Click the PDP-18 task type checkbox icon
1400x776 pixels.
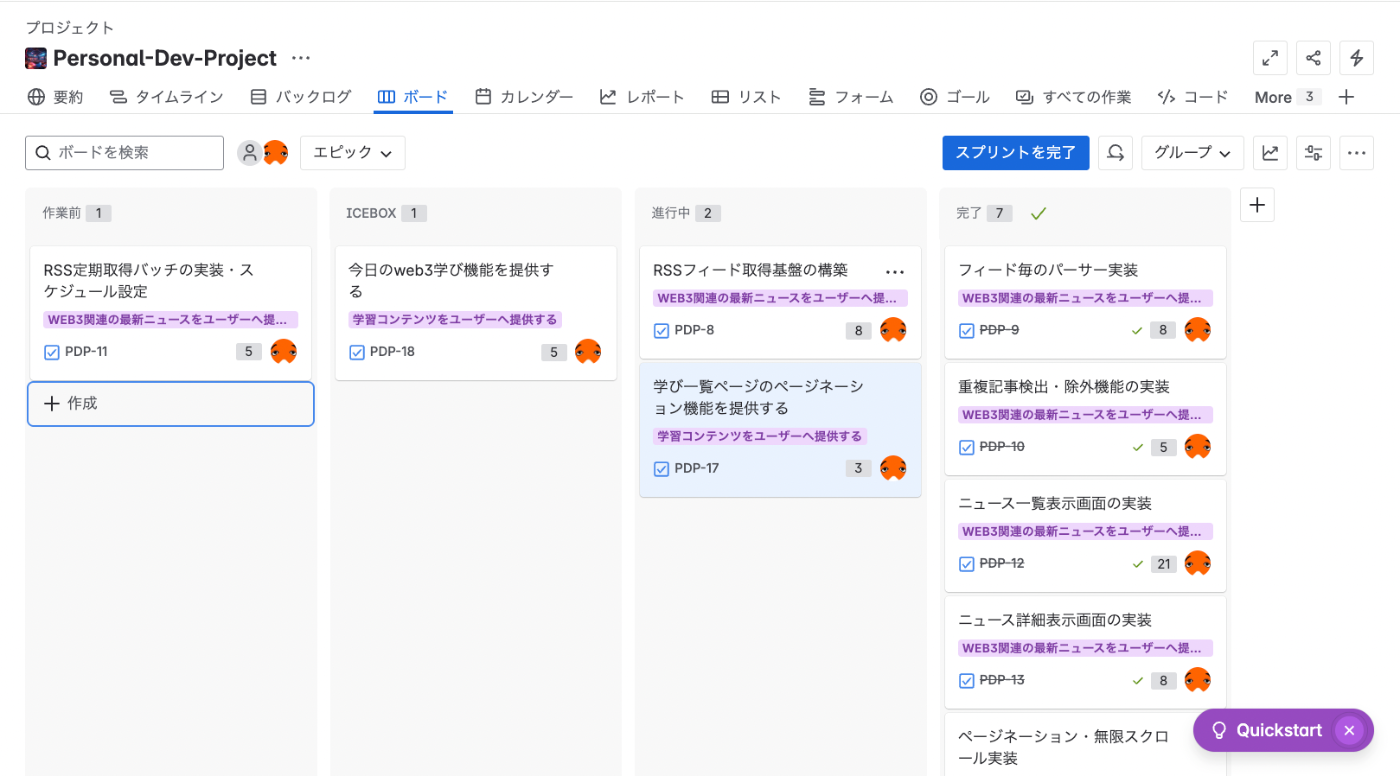[x=357, y=352]
